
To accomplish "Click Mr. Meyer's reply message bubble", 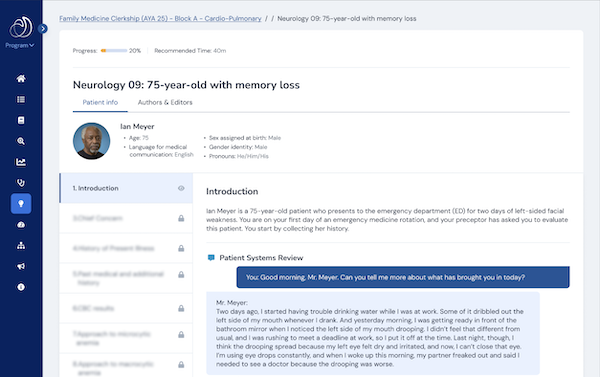I will [373, 333].
